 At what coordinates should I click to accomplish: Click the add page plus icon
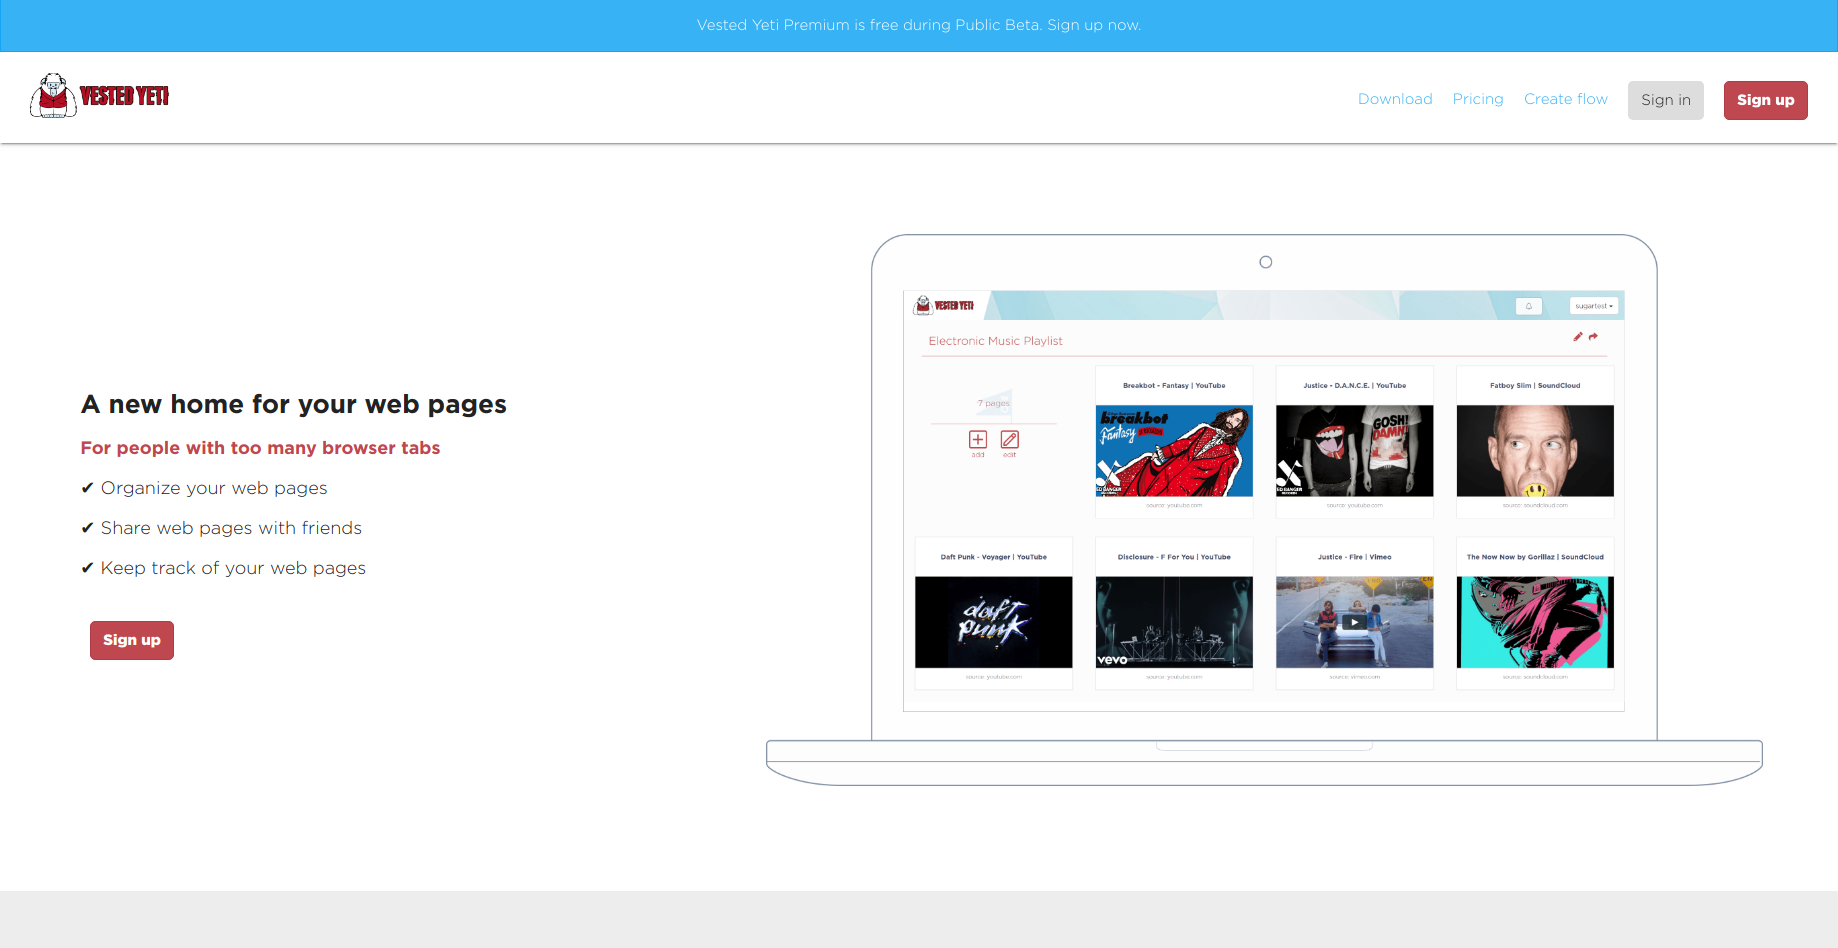978,440
